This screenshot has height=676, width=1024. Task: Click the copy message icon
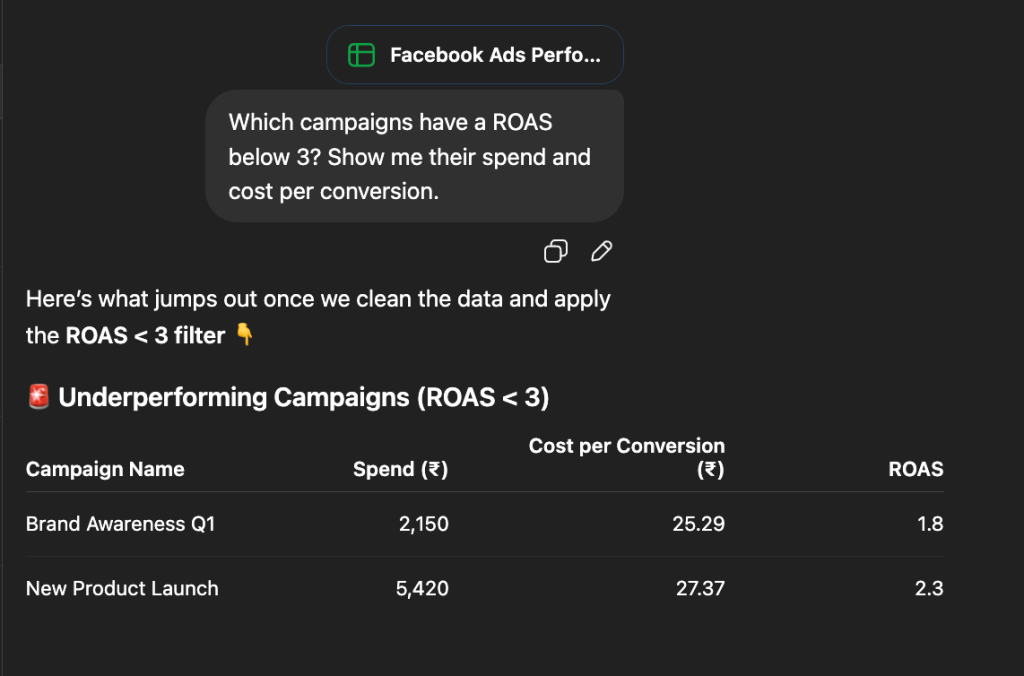[x=556, y=251]
